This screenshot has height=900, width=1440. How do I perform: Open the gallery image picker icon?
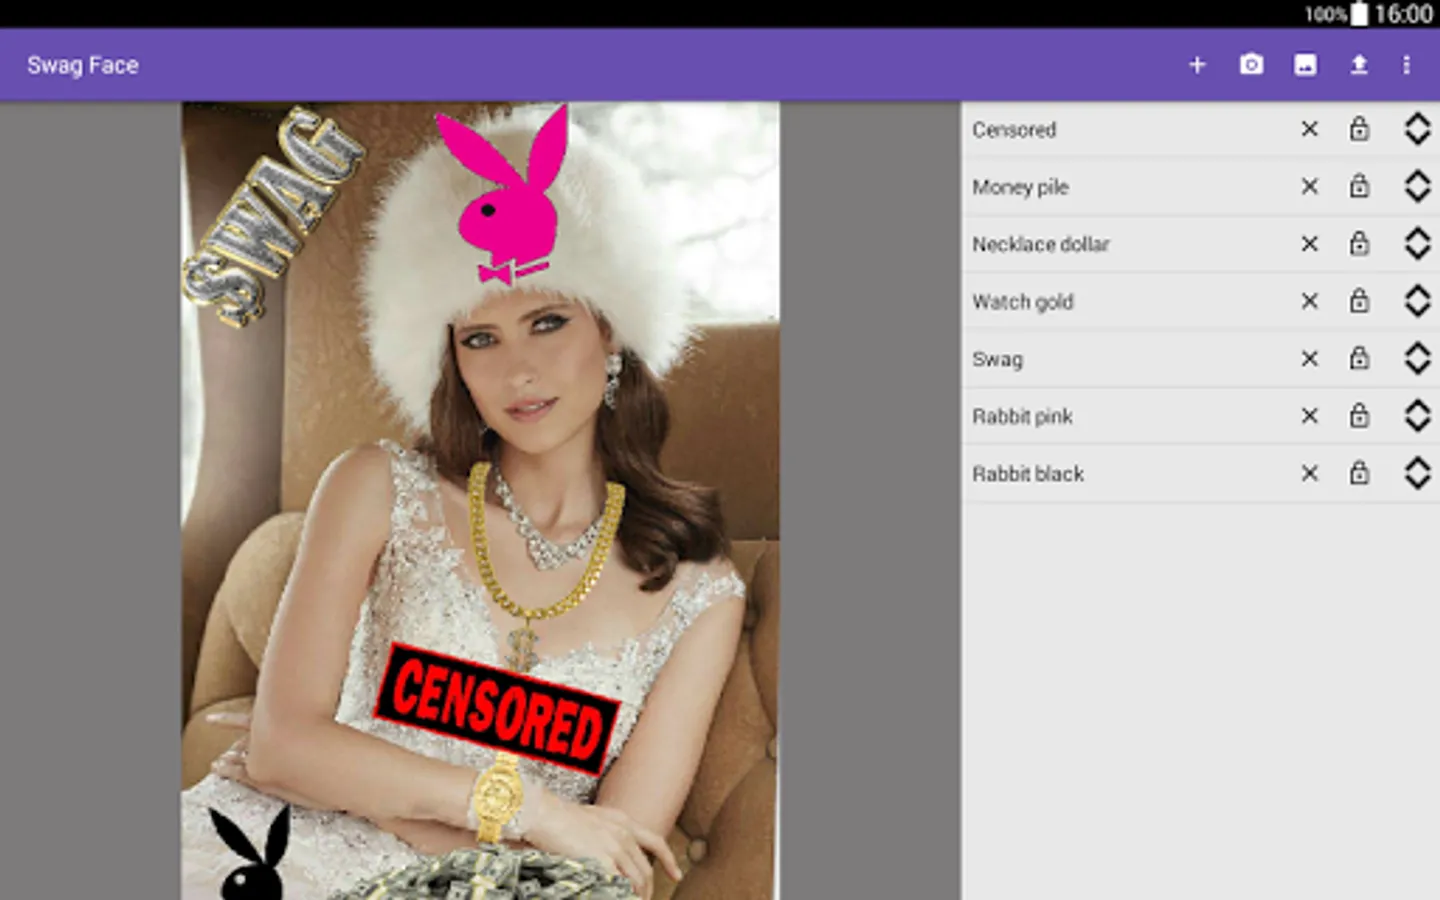[1305, 65]
